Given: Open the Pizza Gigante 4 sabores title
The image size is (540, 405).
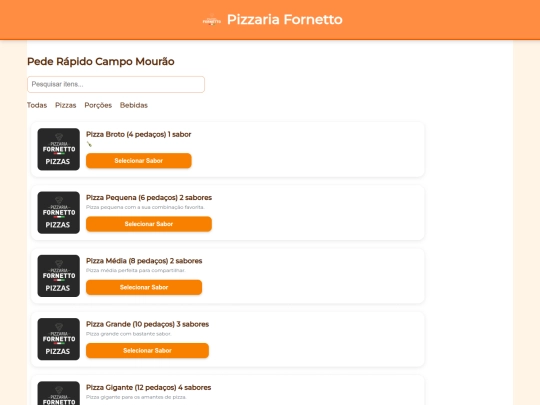Looking at the screenshot, I should (x=148, y=388).
